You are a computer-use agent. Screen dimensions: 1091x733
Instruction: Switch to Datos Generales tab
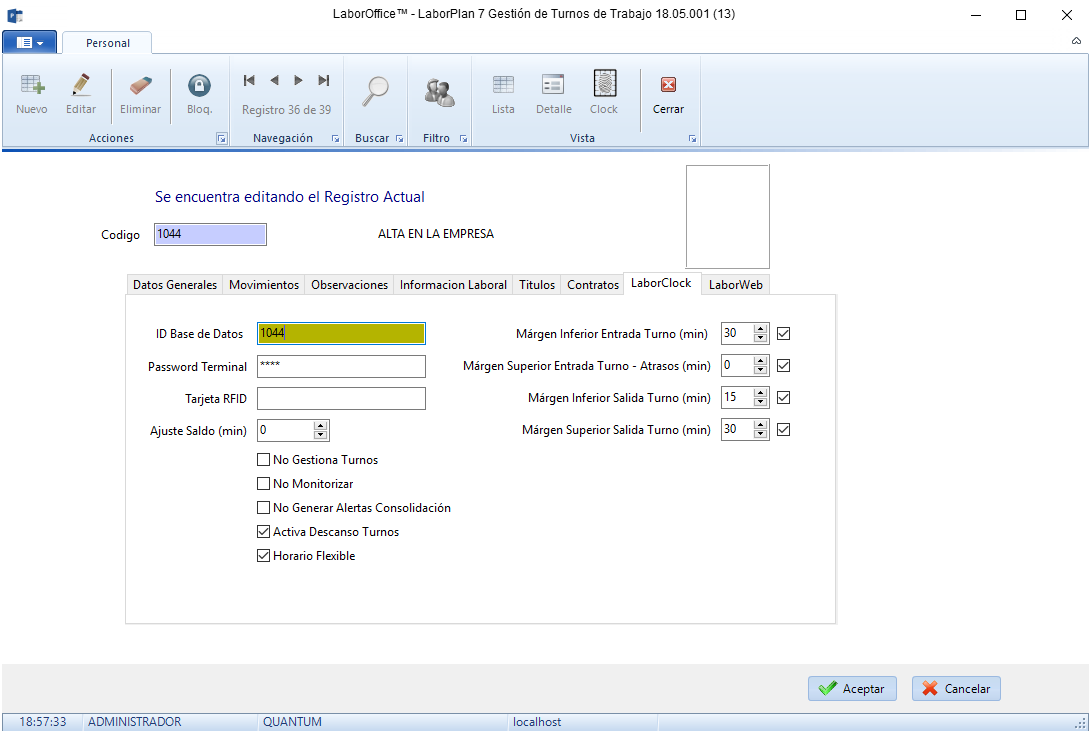pos(175,285)
